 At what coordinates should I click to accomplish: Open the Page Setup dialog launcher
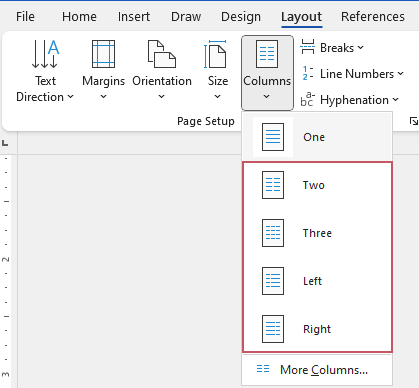click(414, 121)
